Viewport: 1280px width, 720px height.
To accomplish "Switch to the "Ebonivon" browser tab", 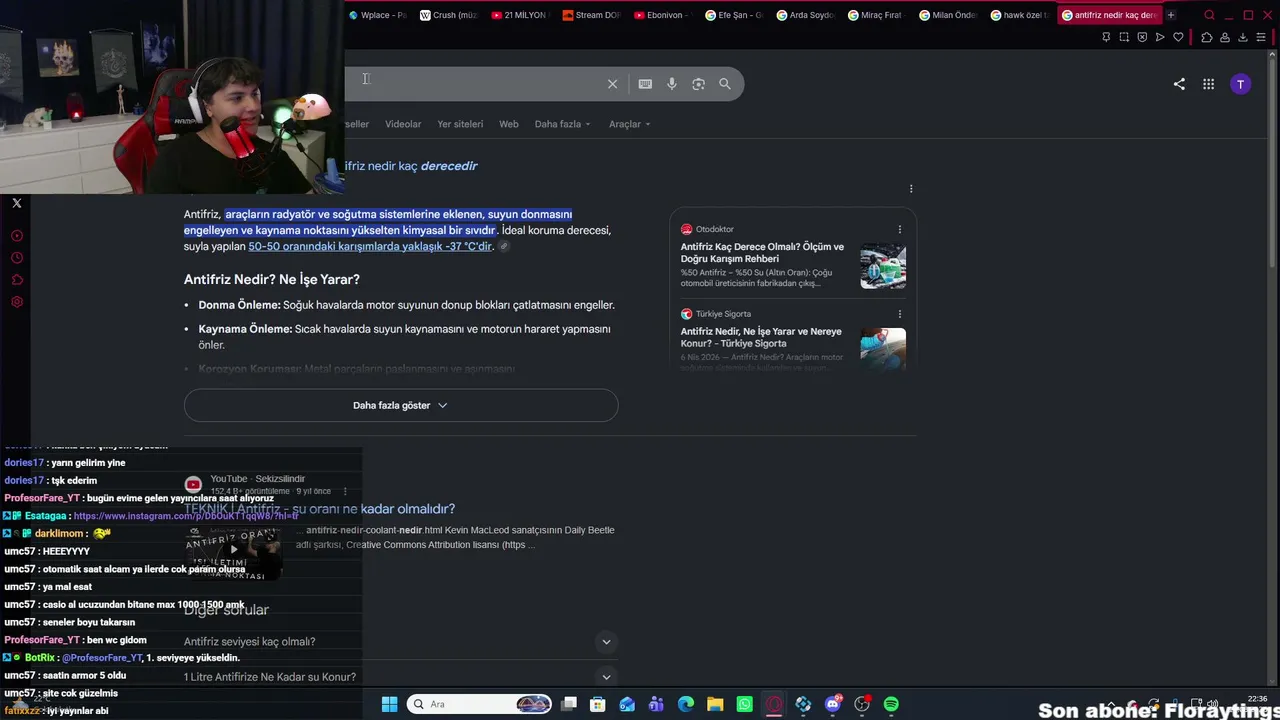I will coord(662,15).
